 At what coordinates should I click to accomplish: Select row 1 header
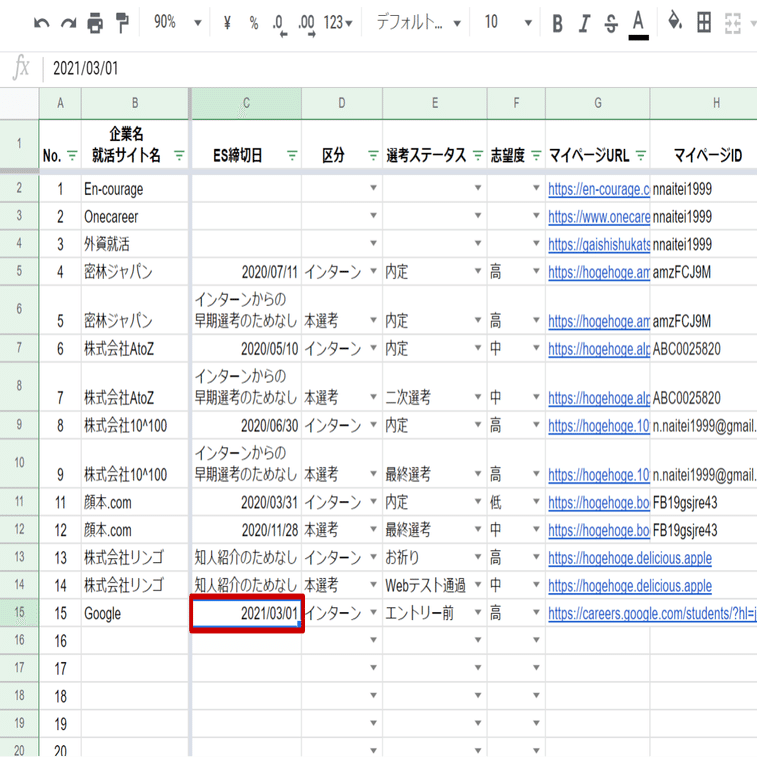[x=19, y=143]
